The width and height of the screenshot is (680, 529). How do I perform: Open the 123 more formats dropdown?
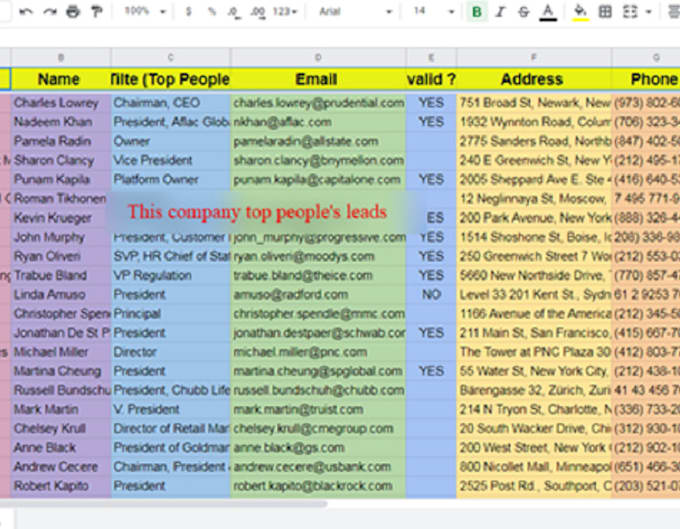(284, 12)
